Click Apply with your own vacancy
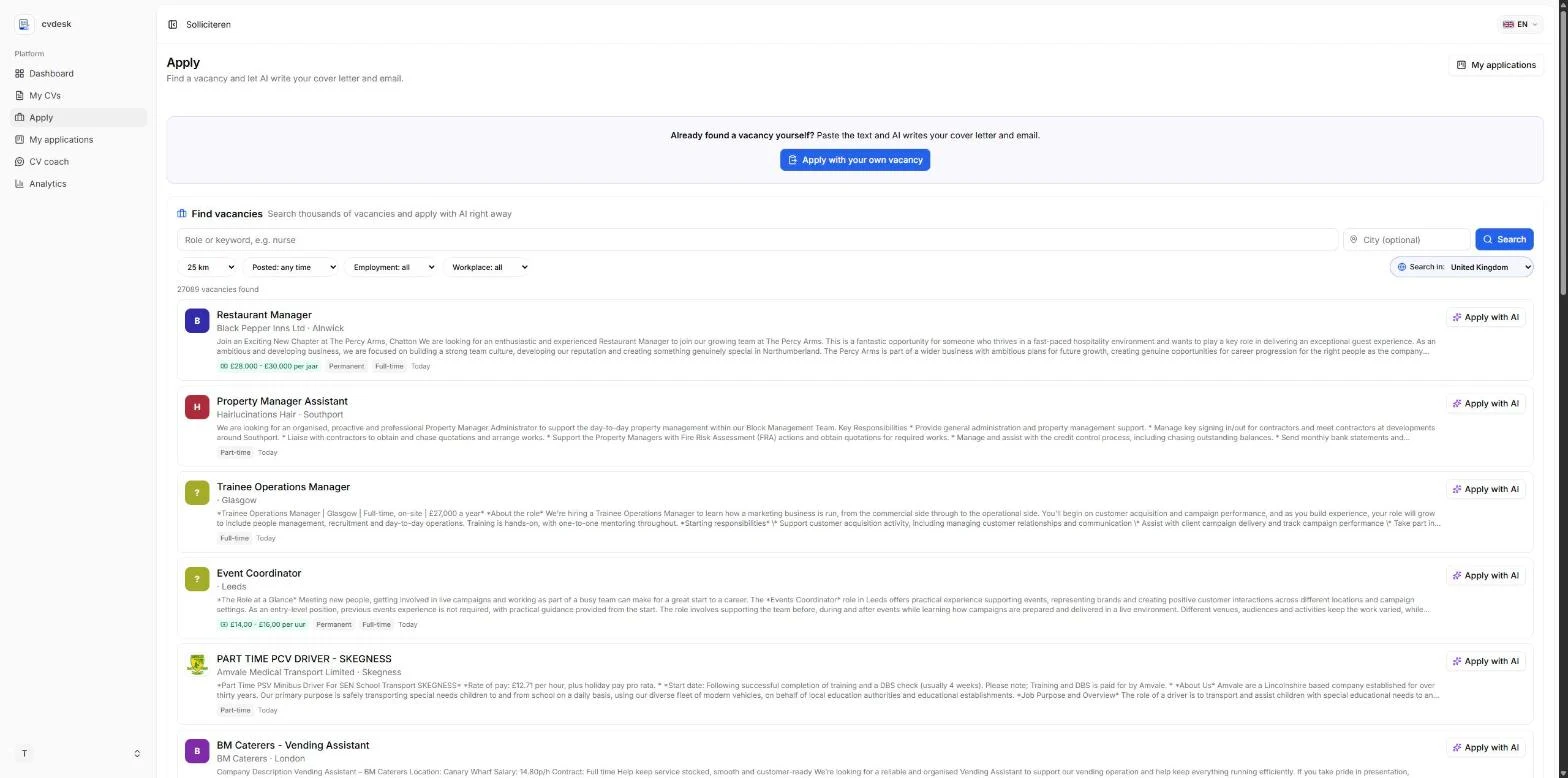The width and height of the screenshot is (1568, 778). click(x=855, y=160)
